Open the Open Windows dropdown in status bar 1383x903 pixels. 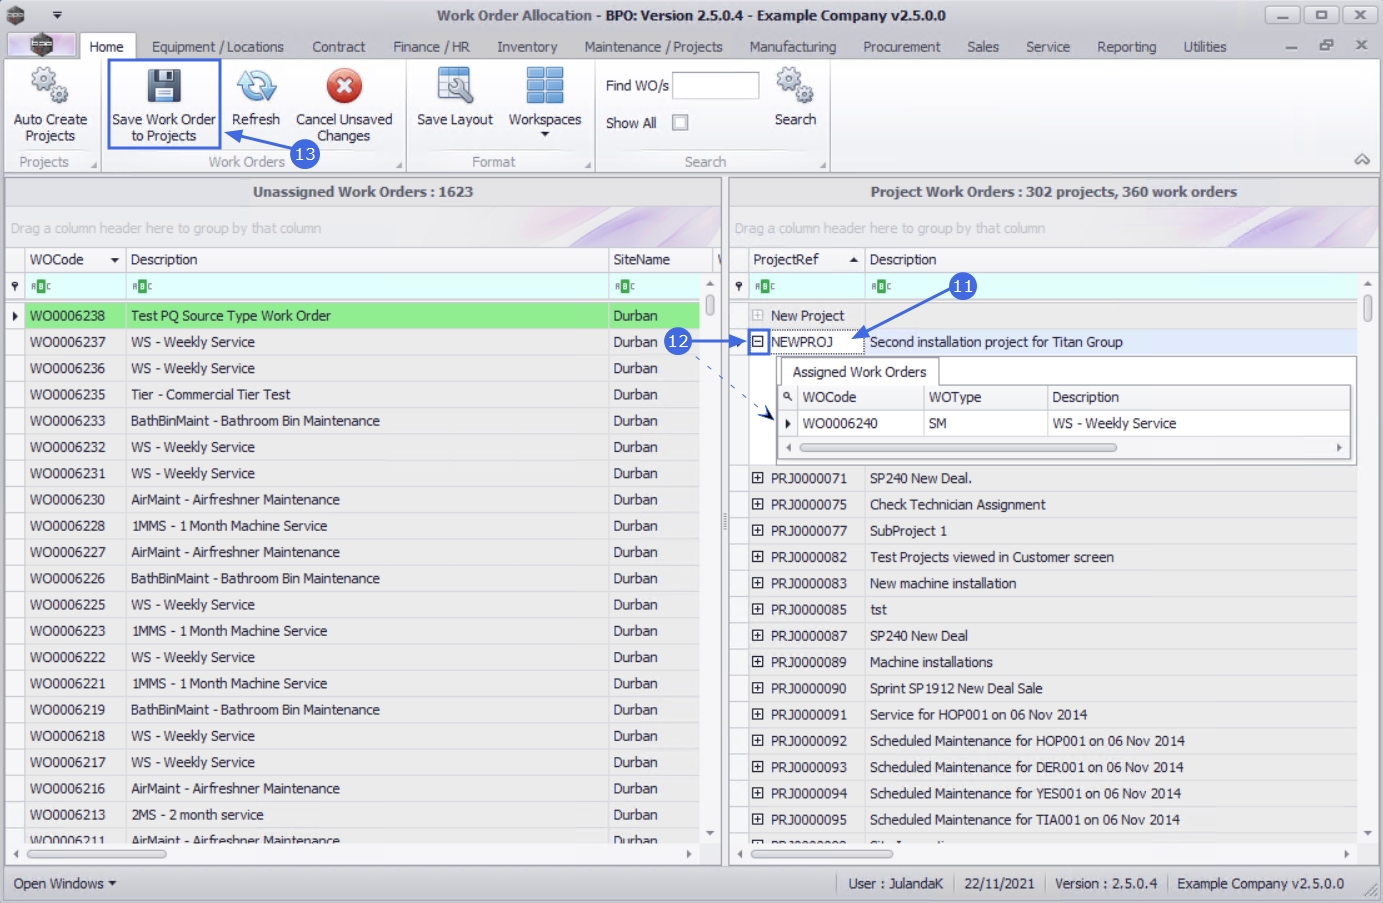(x=65, y=884)
